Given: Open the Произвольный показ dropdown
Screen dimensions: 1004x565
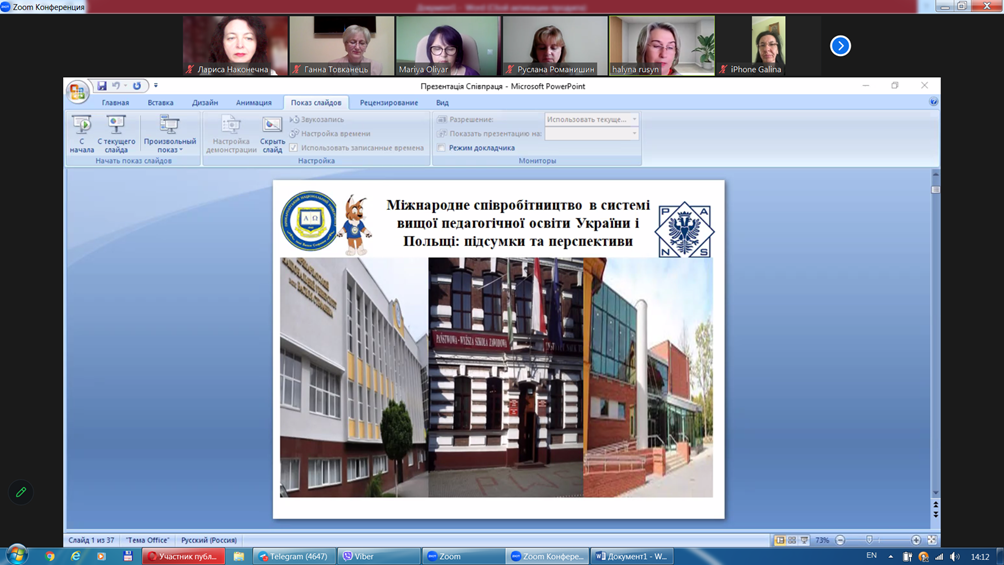Looking at the screenshot, I should (169, 134).
